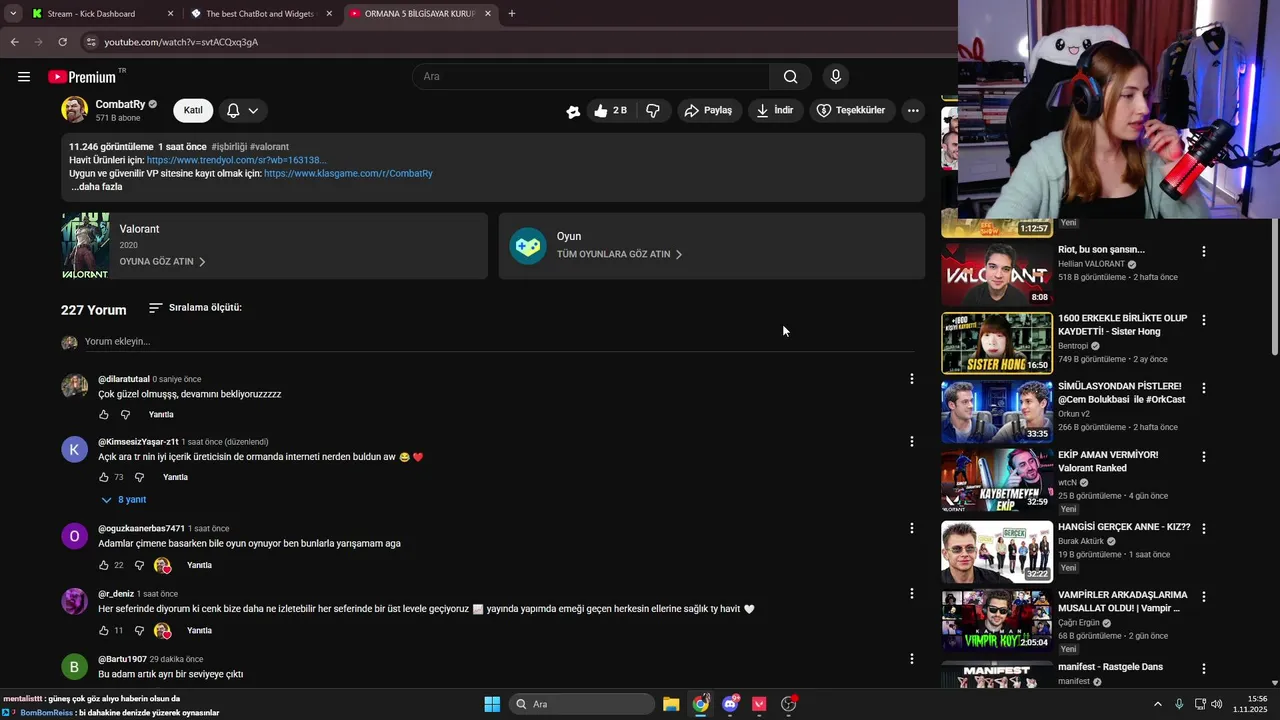Dislike the @oguzkaanerbas7471 comment
The height and width of the screenshot is (720, 1280).
click(x=140, y=565)
